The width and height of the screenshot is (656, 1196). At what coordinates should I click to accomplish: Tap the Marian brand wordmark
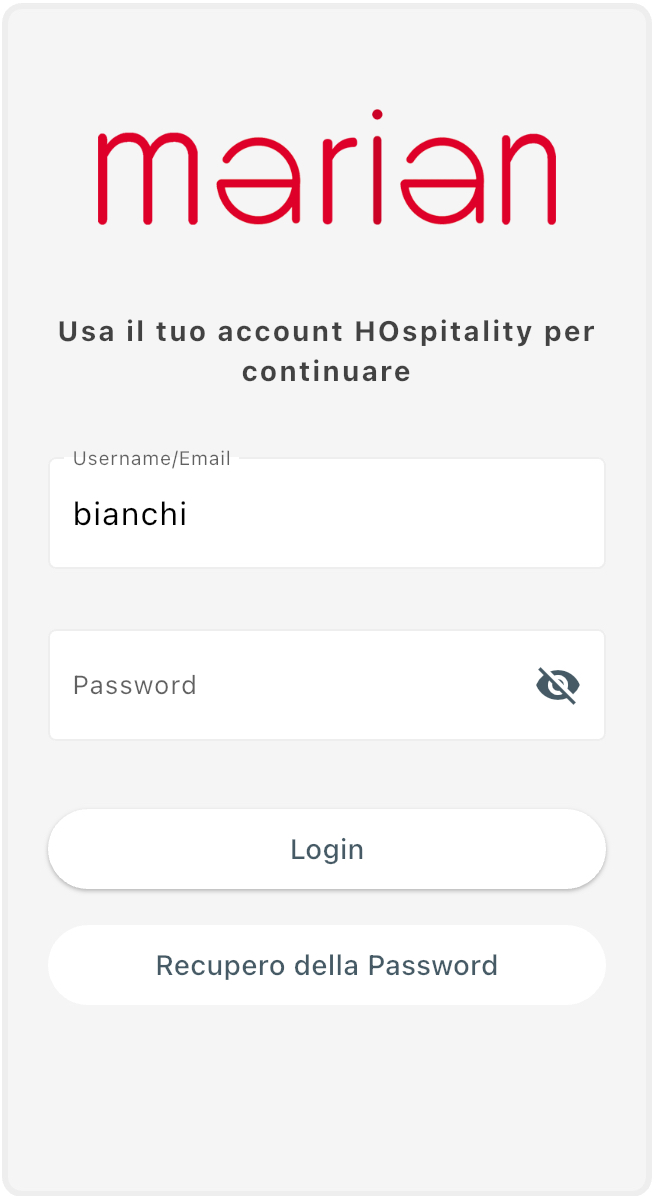coord(327,167)
